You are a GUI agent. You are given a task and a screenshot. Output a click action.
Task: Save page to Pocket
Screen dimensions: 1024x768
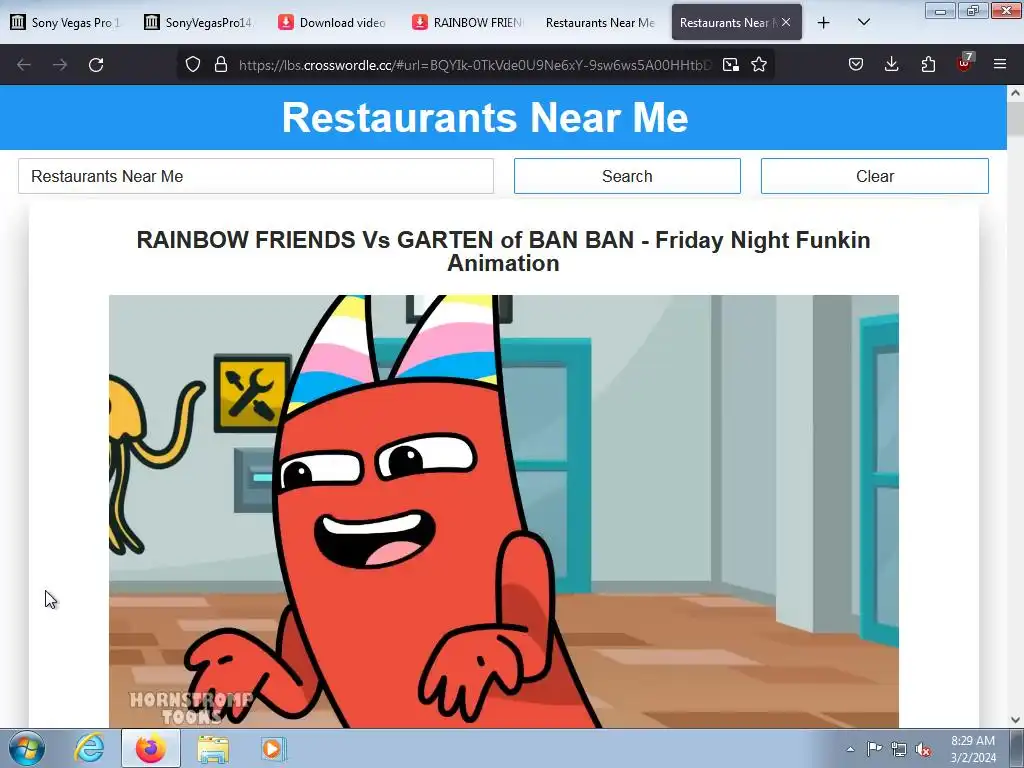(856, 64)
